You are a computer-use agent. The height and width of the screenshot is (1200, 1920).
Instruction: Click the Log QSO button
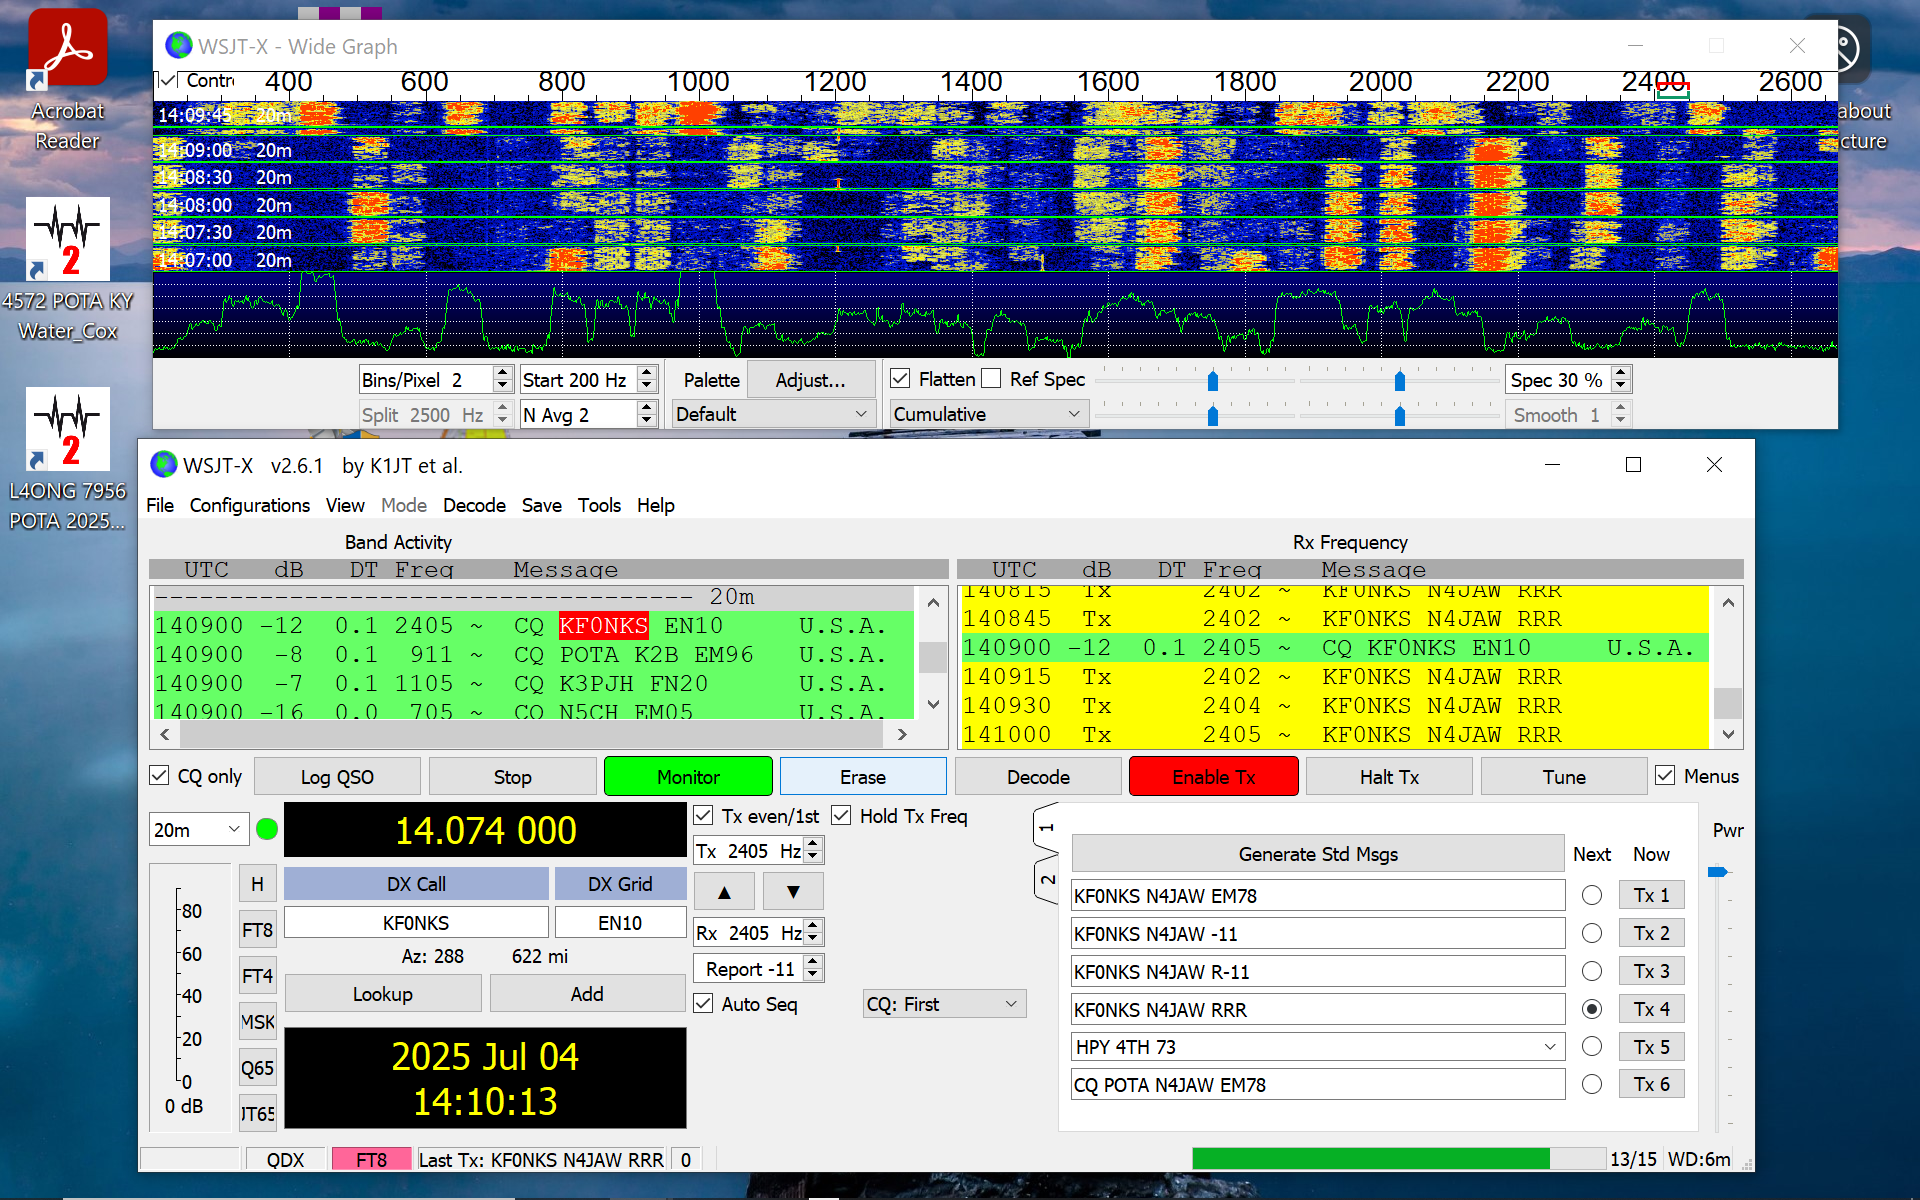click(x=337, y=777)
